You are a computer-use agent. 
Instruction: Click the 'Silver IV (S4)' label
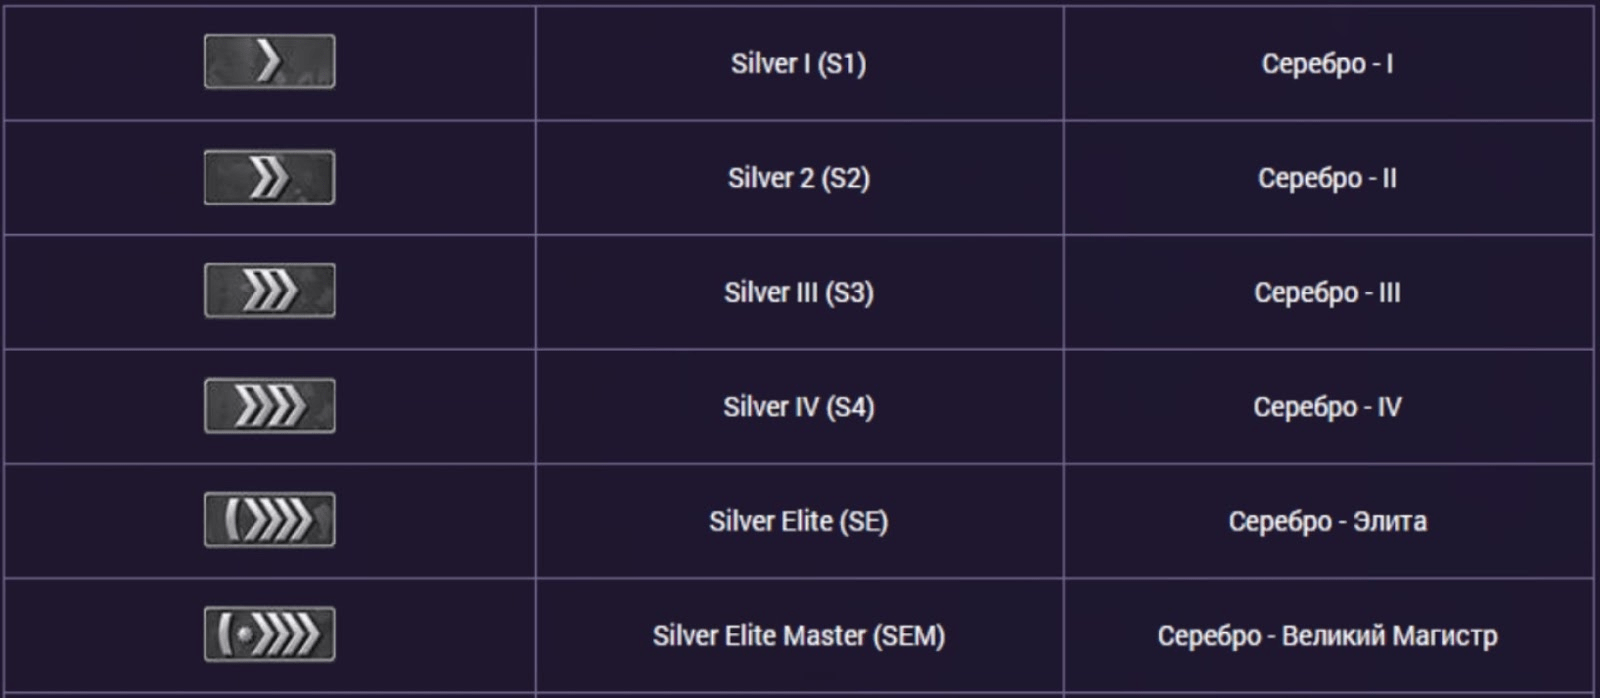click(x=799, y=407)
